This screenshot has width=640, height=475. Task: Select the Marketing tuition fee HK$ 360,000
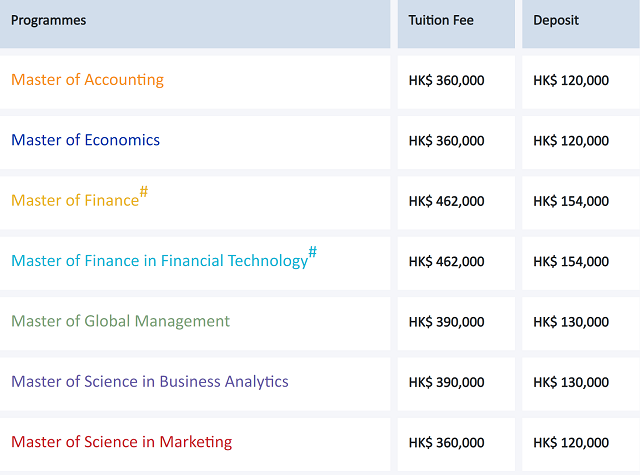(447, 443)
